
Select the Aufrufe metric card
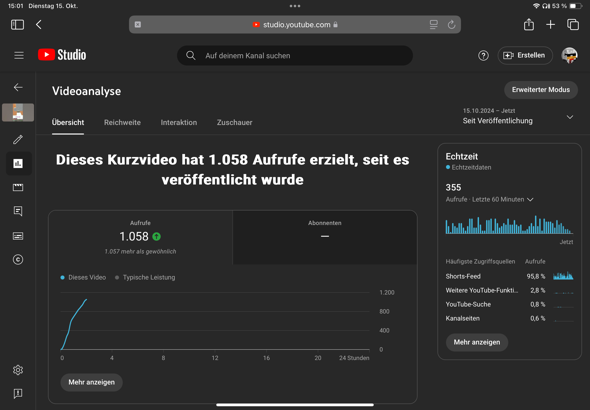[x=141, y=237]
